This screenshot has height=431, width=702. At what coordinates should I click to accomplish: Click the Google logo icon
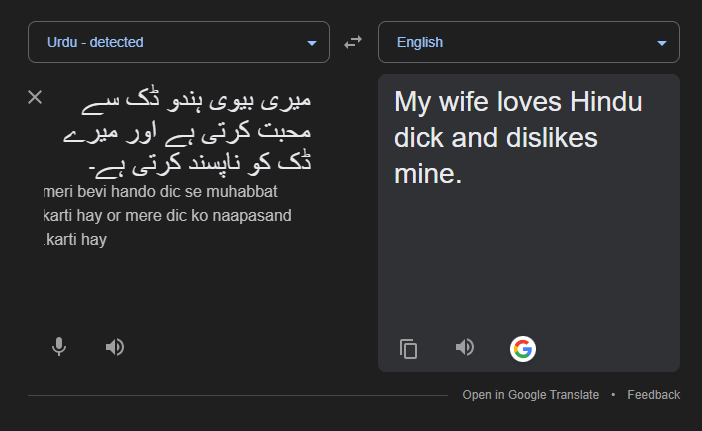click(x=522, y=348)
